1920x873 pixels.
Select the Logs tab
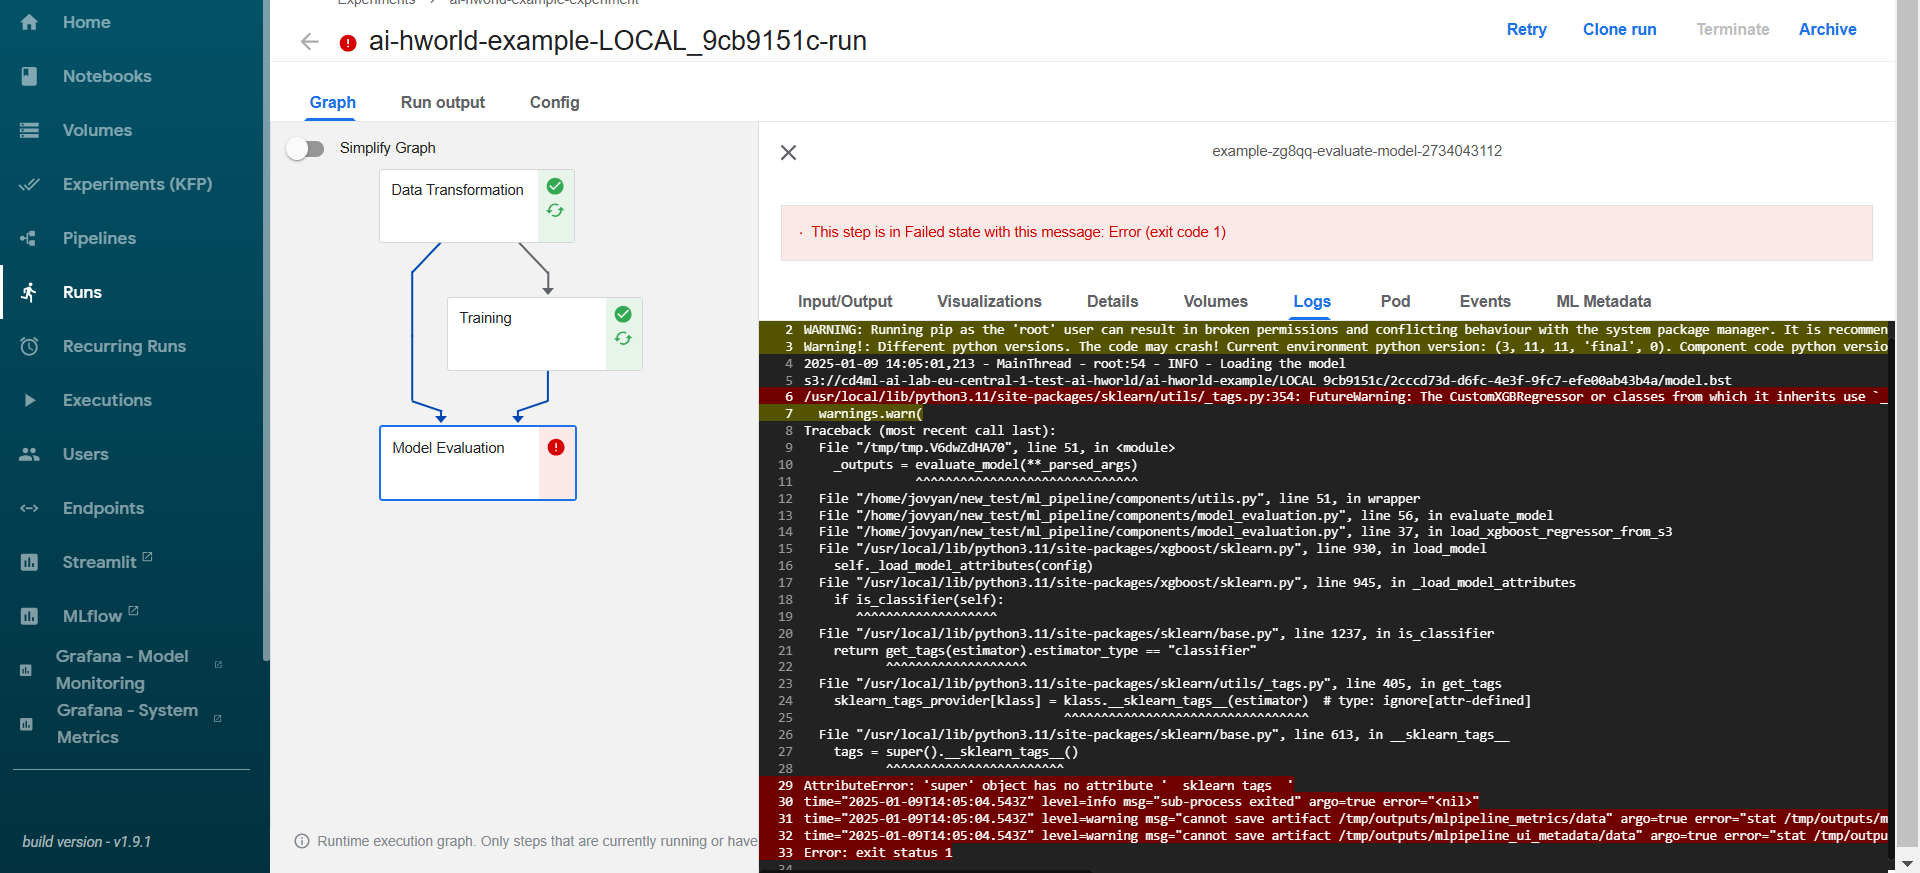coord(1312,301)
